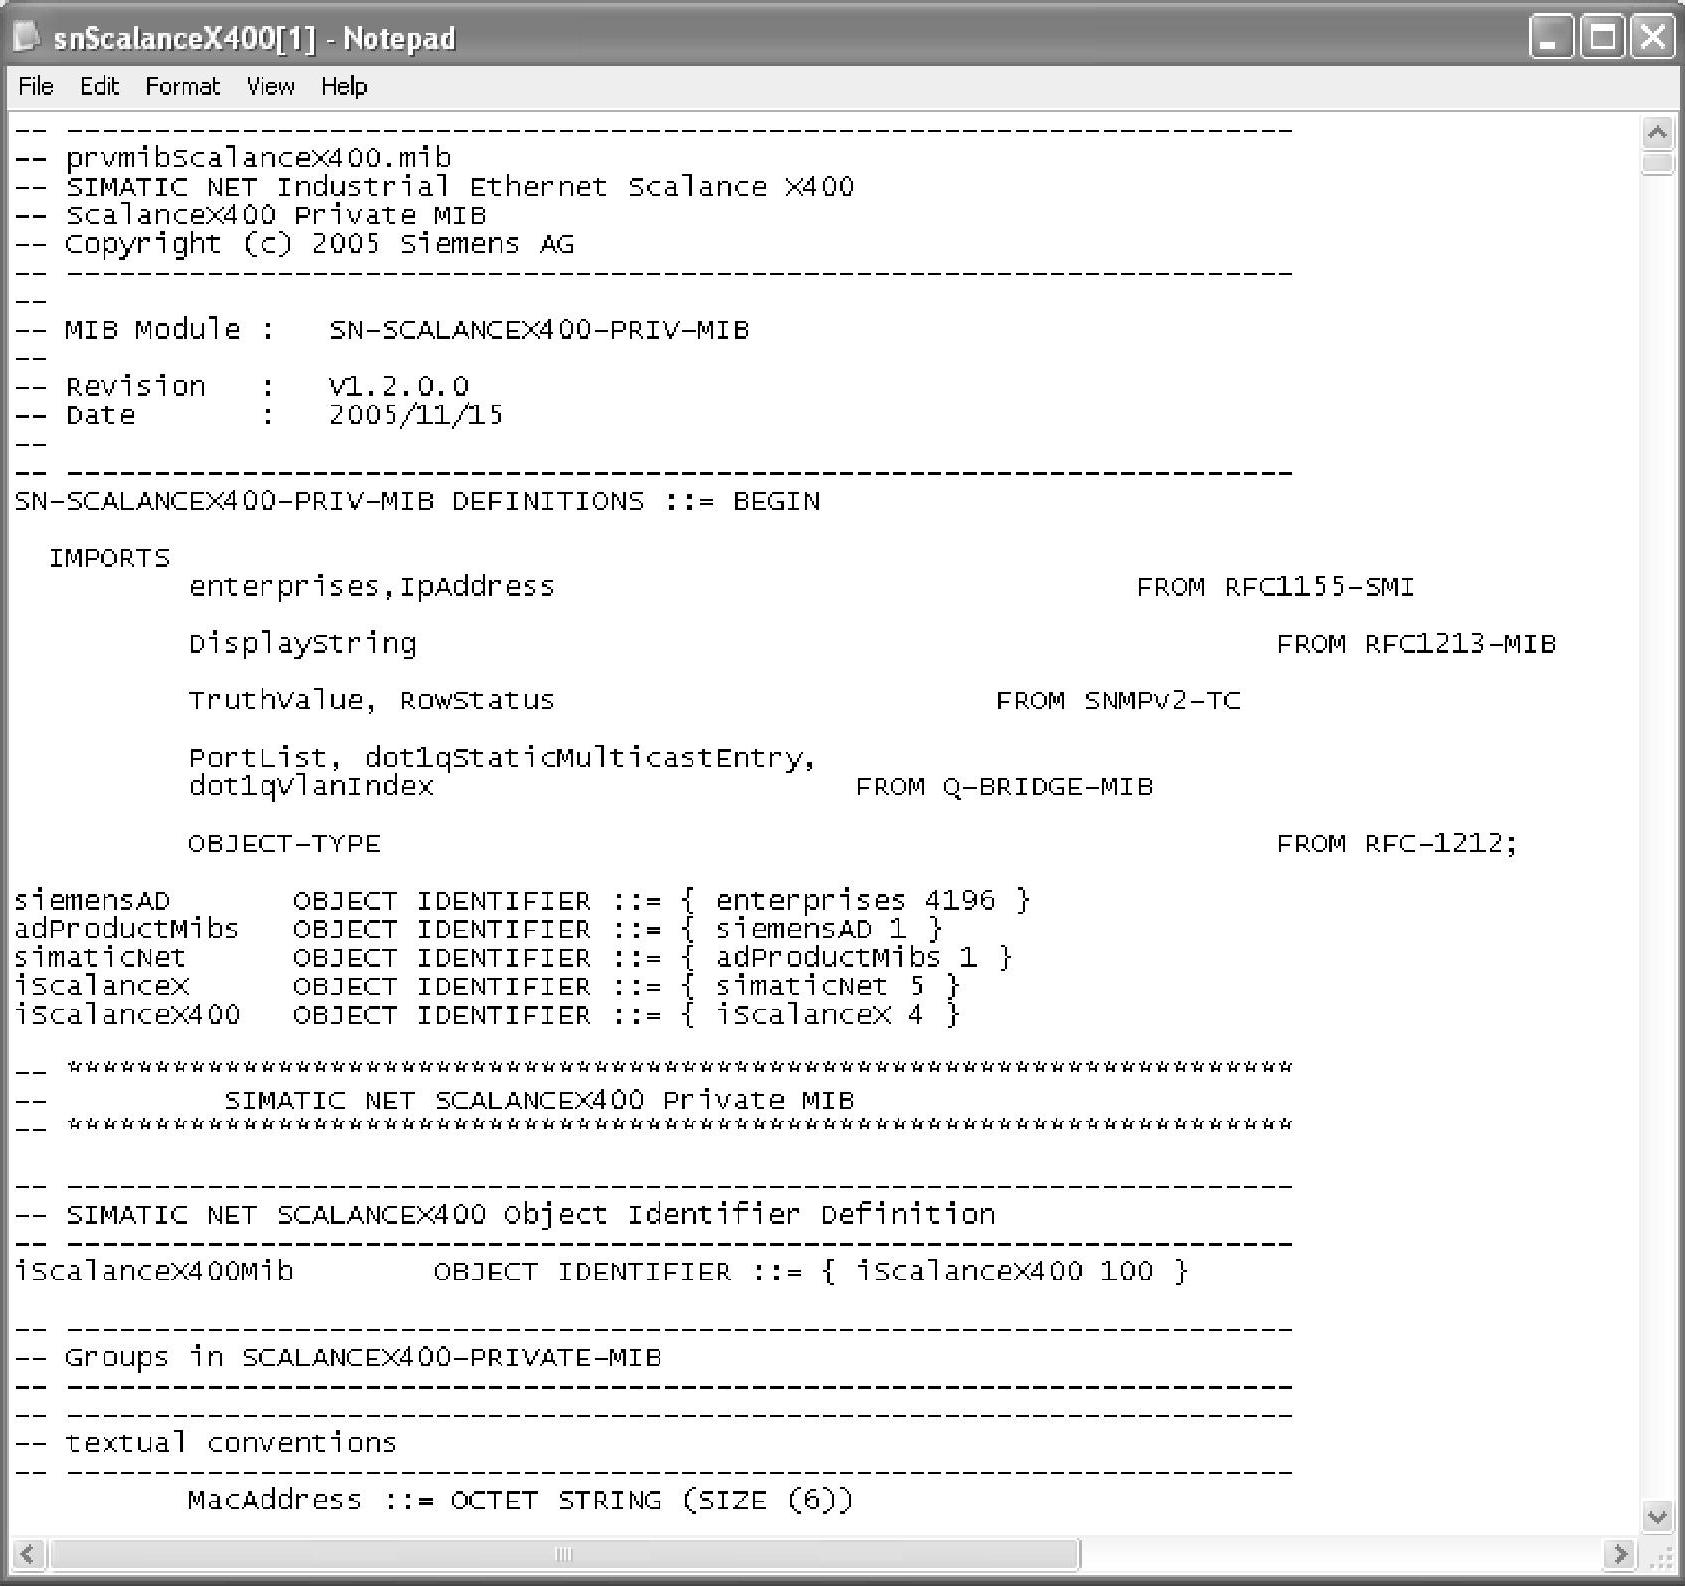Click the 'simaticNet' identifier name
1685x1586 pixels.
100,958
